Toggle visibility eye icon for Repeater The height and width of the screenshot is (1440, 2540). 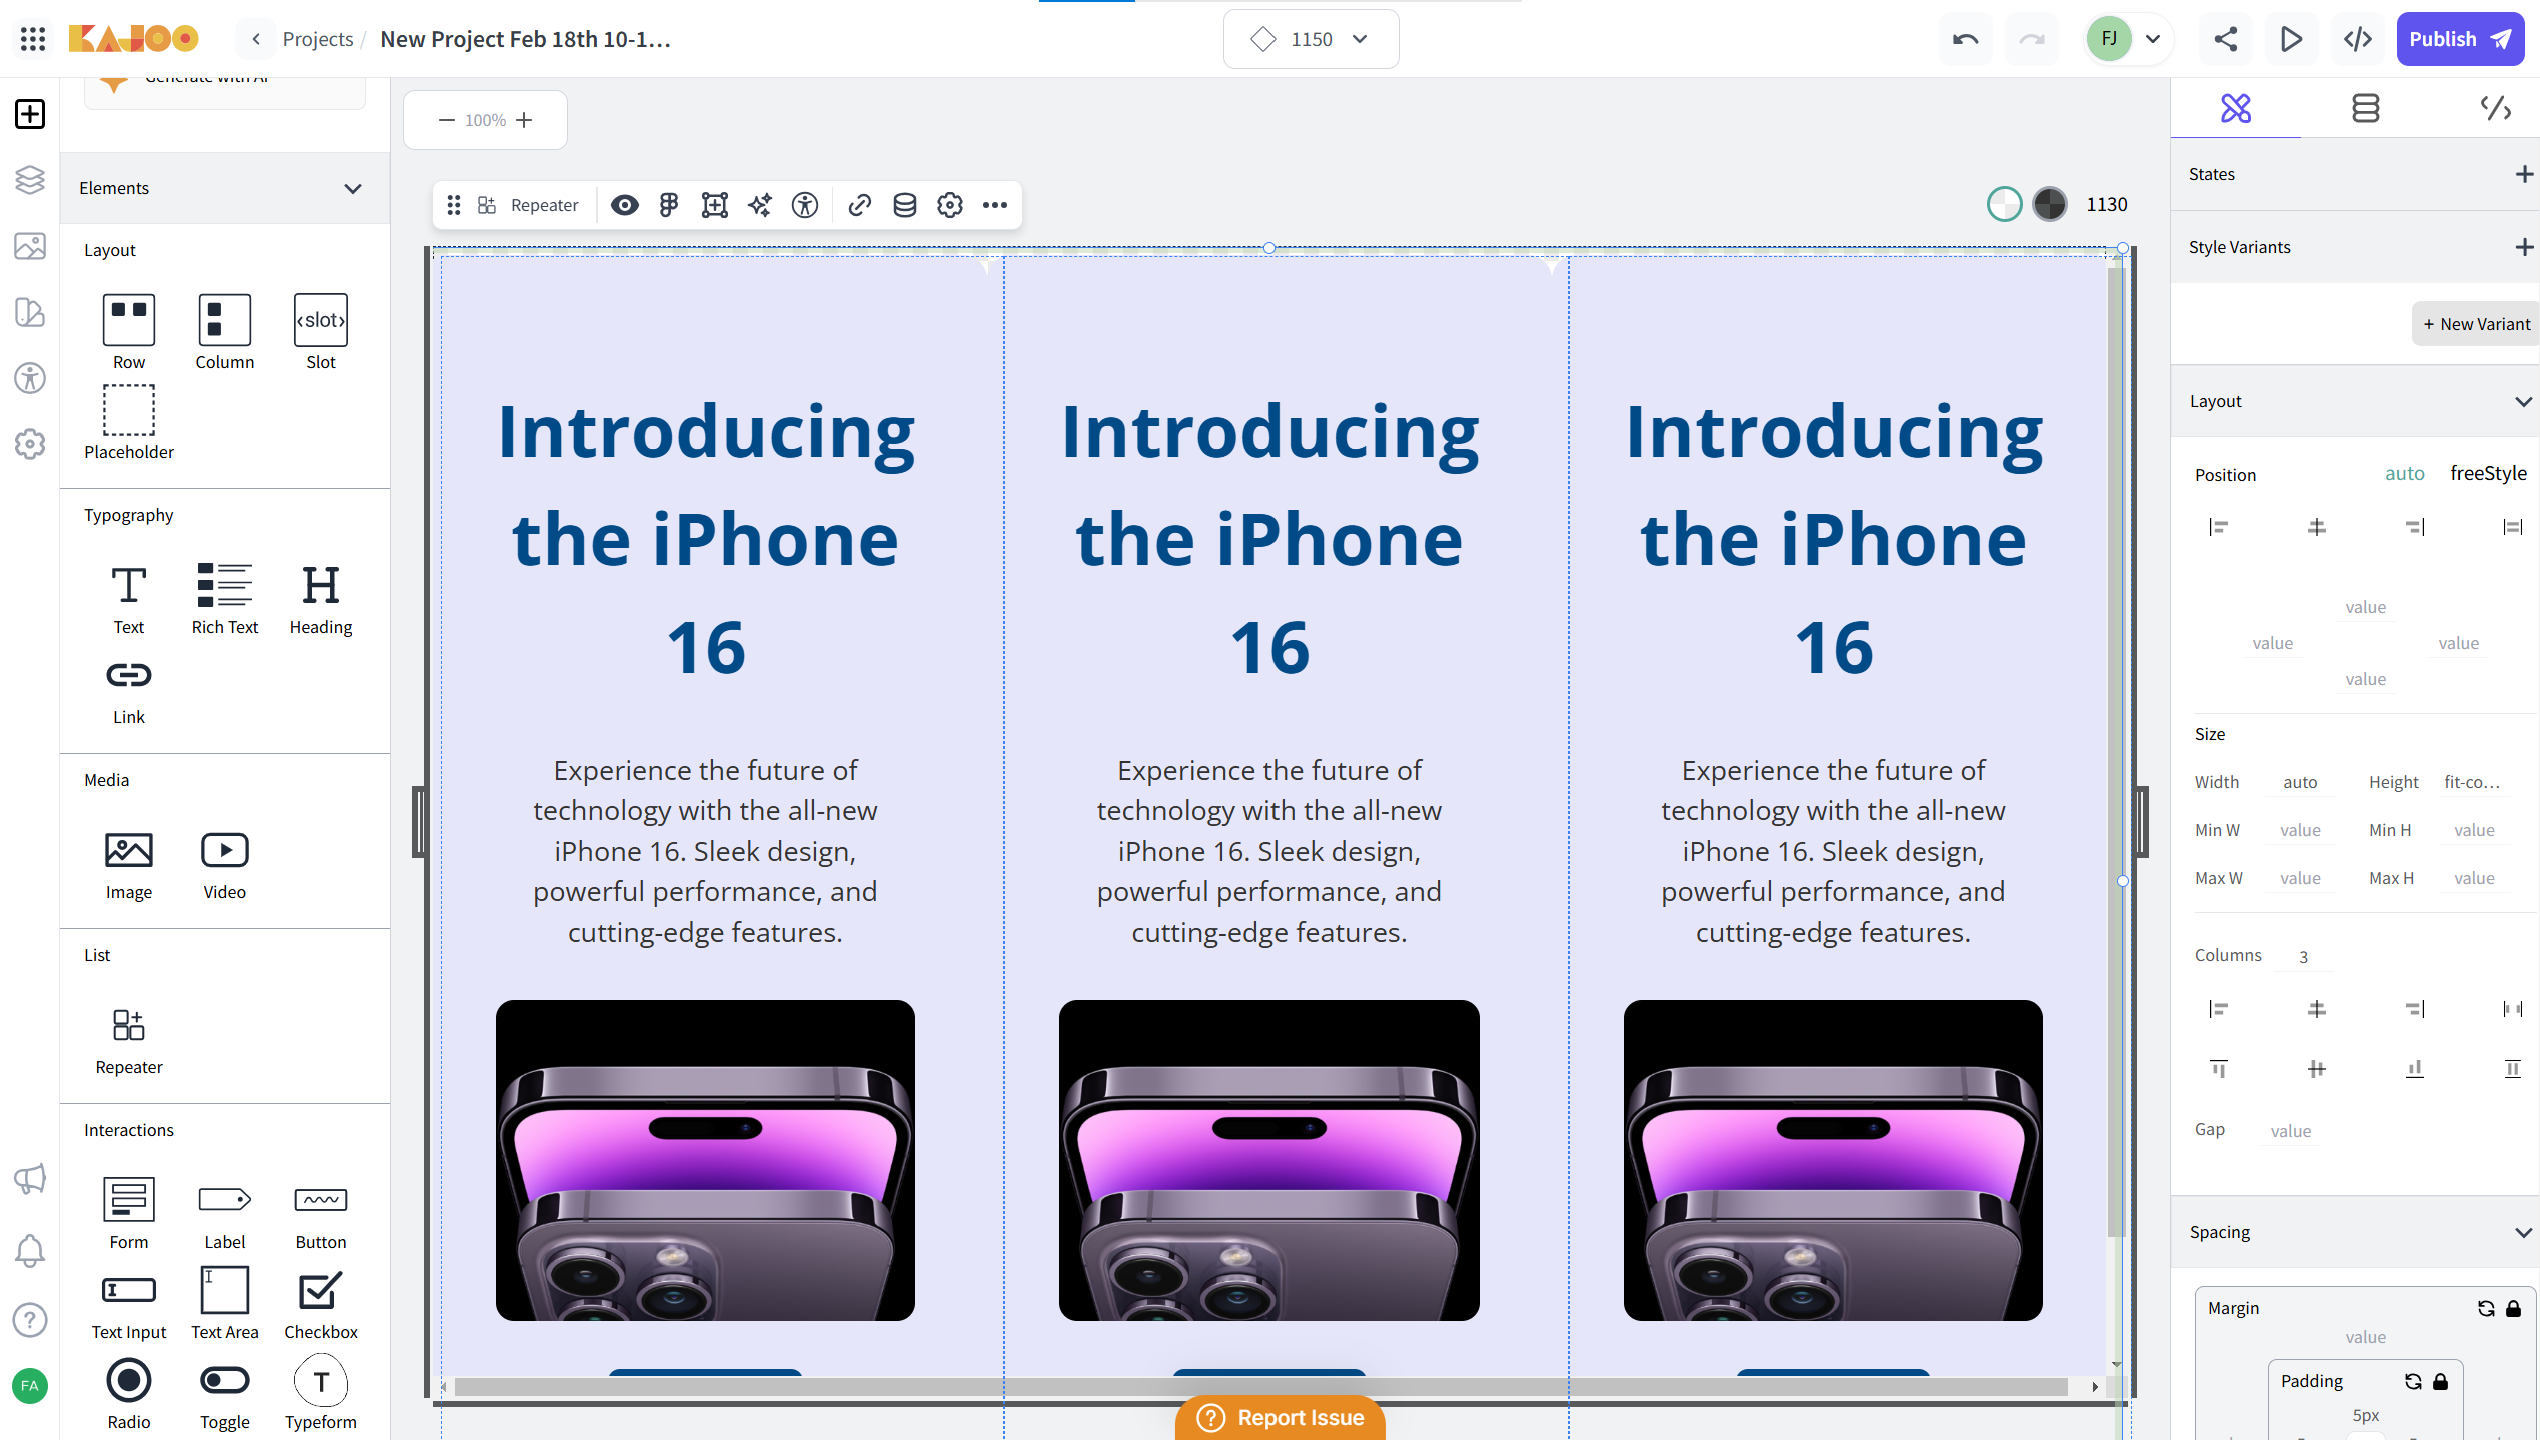pos(624,205)
